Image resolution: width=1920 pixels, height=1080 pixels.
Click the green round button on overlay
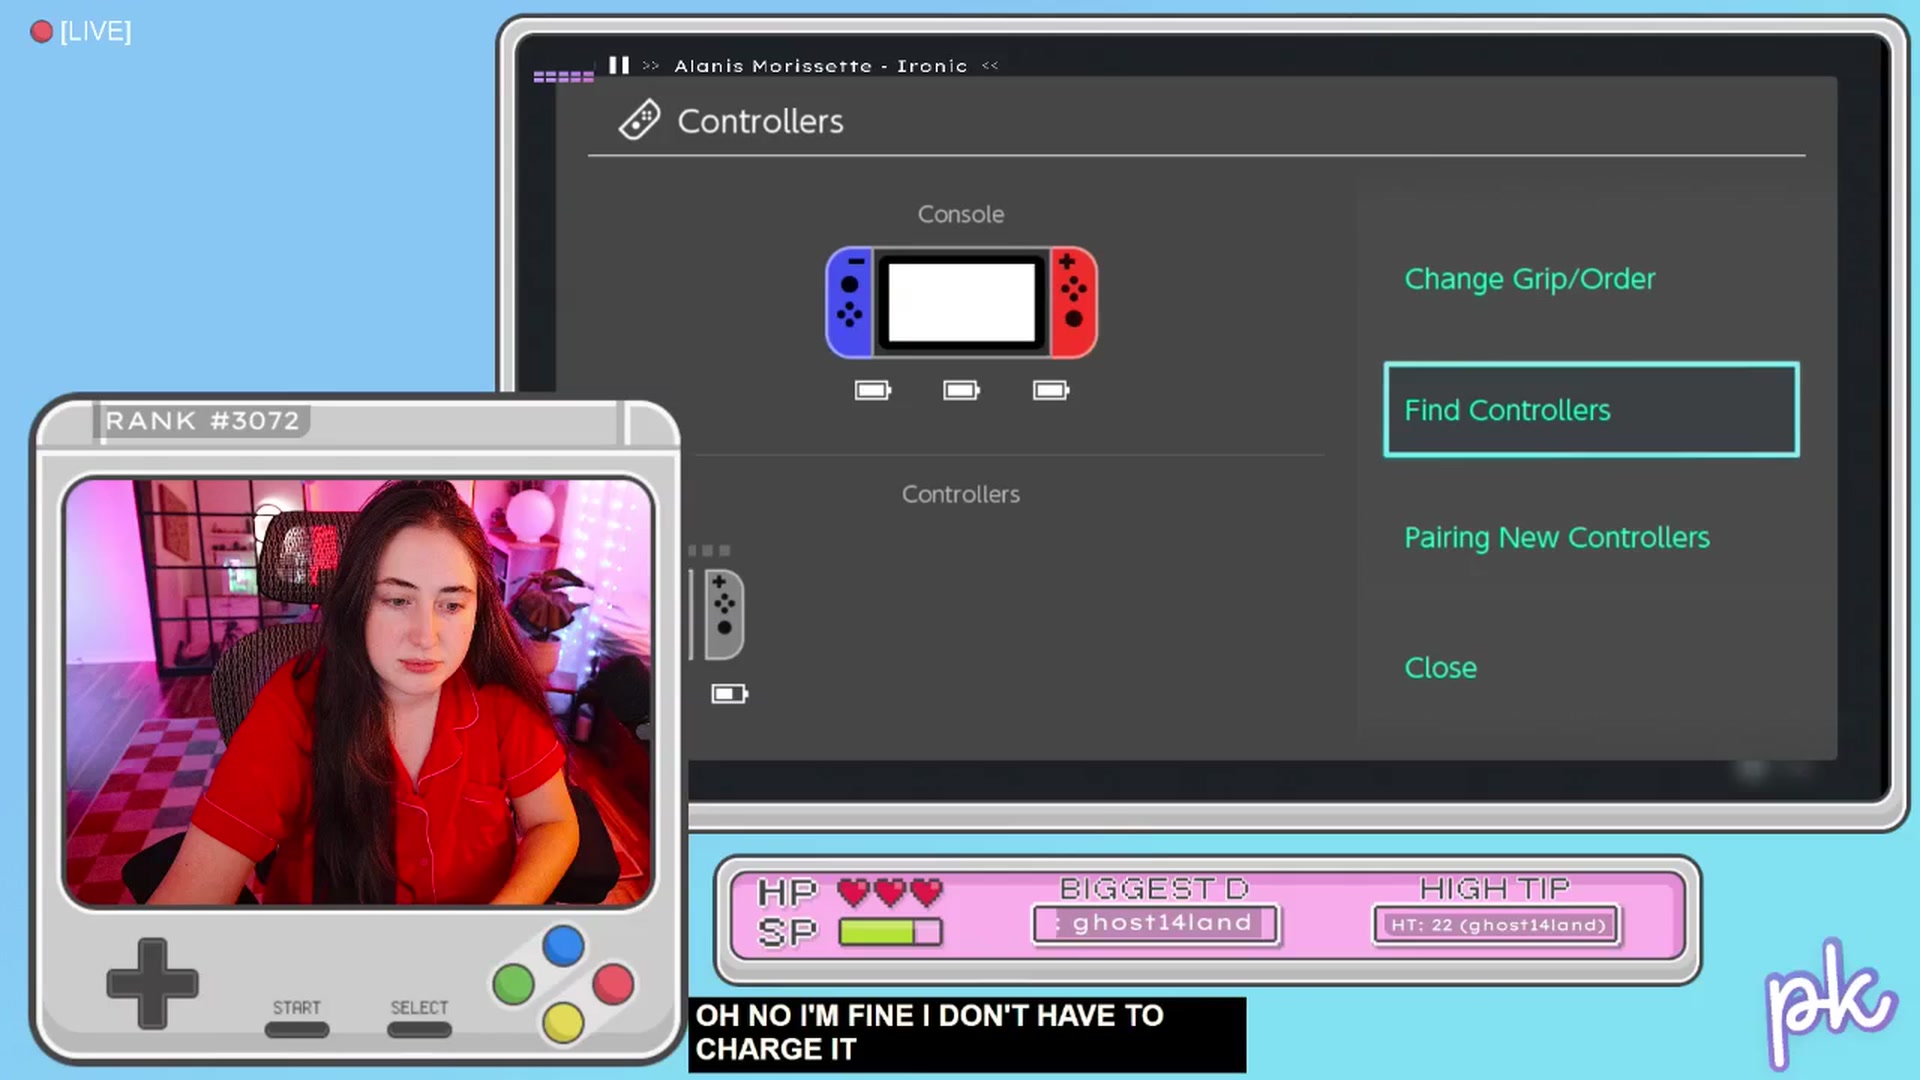(x=514, y=984)
